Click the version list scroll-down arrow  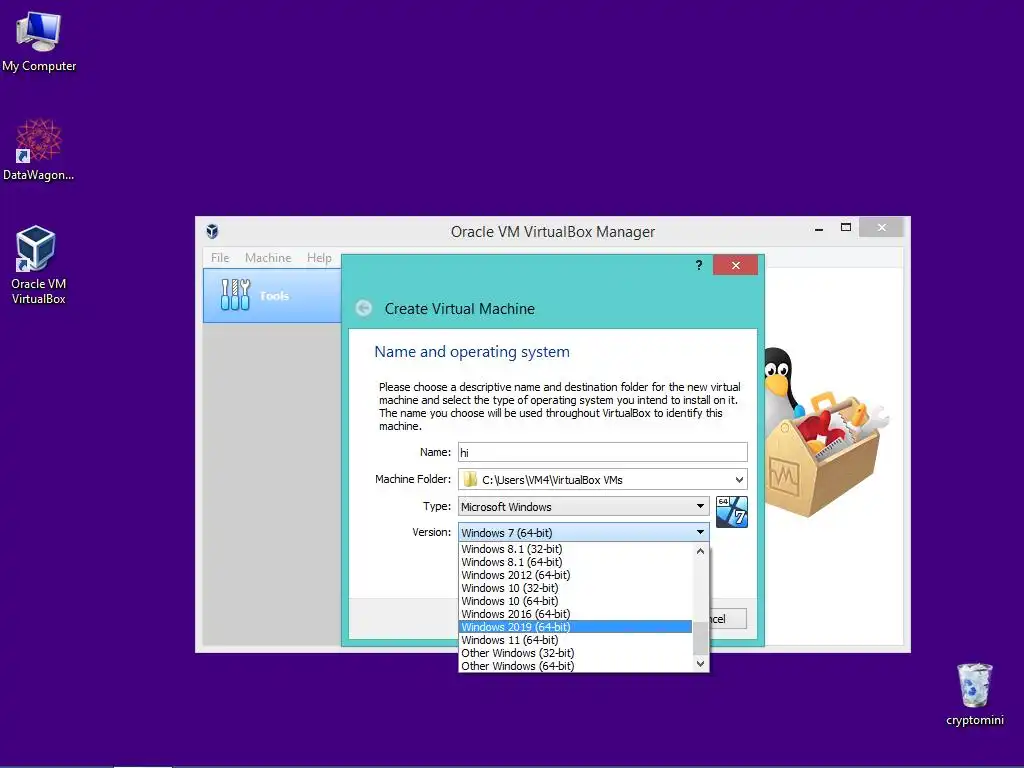[700, 664]
